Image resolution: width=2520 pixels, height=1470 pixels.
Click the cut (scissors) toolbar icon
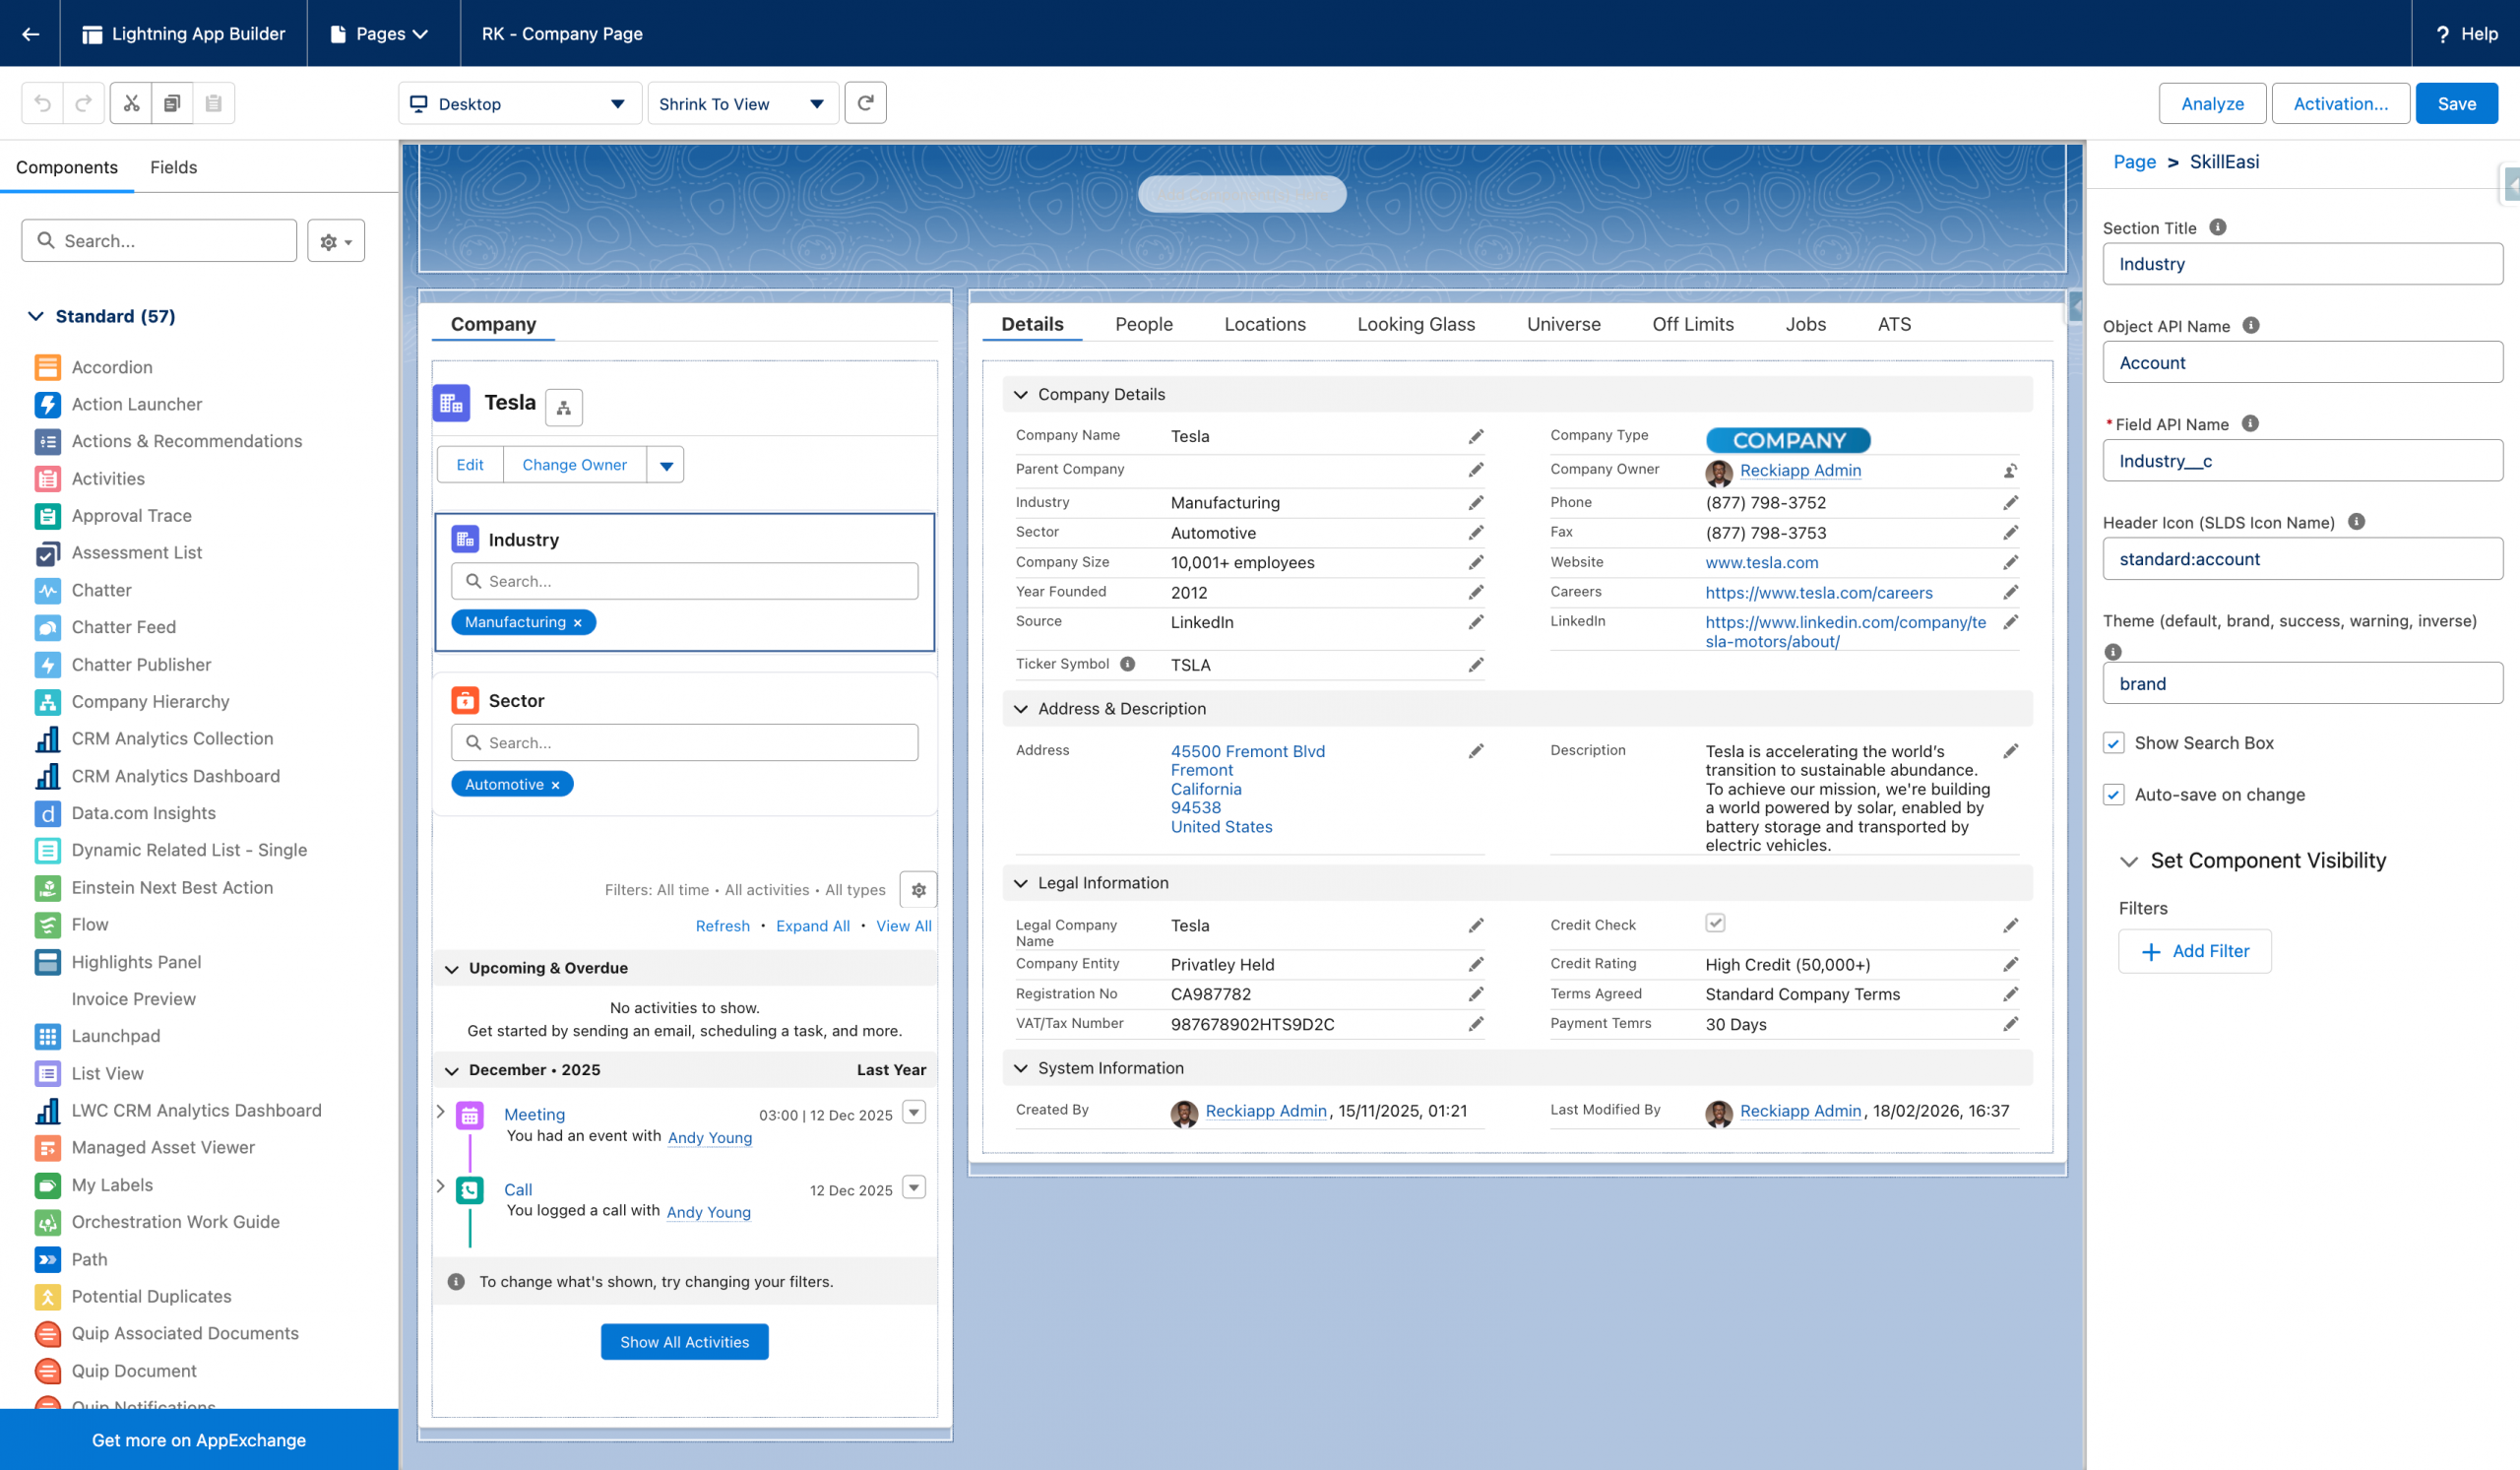(131, 103)
